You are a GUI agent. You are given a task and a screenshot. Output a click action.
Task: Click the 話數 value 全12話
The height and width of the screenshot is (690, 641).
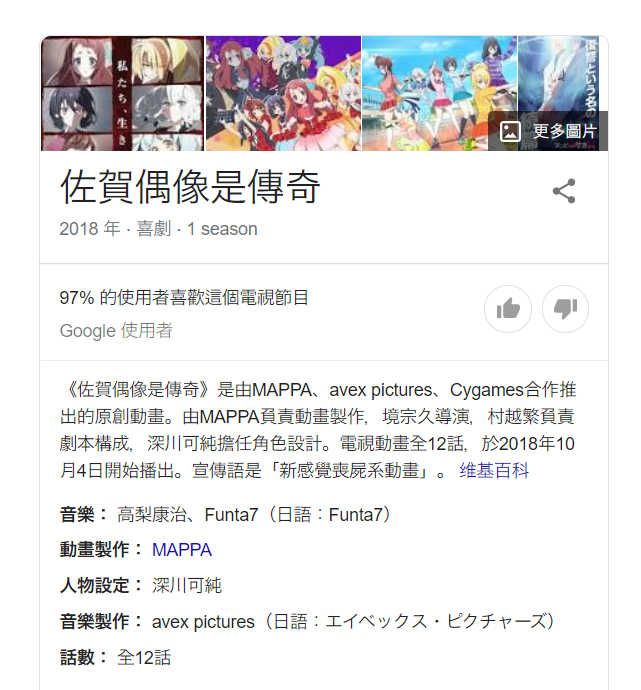(x=144, y=657)
